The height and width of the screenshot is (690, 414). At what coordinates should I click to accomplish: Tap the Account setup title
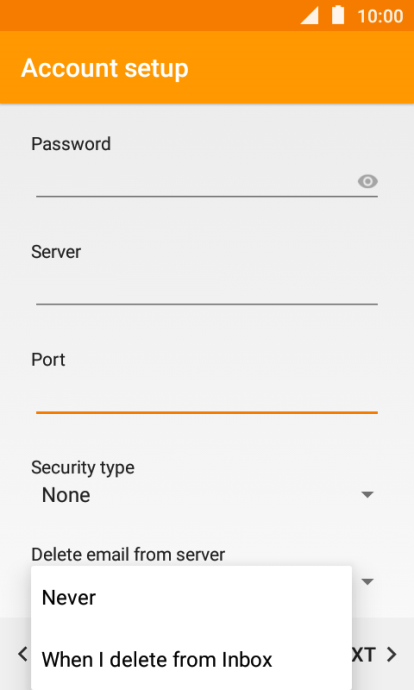point(105,69)
